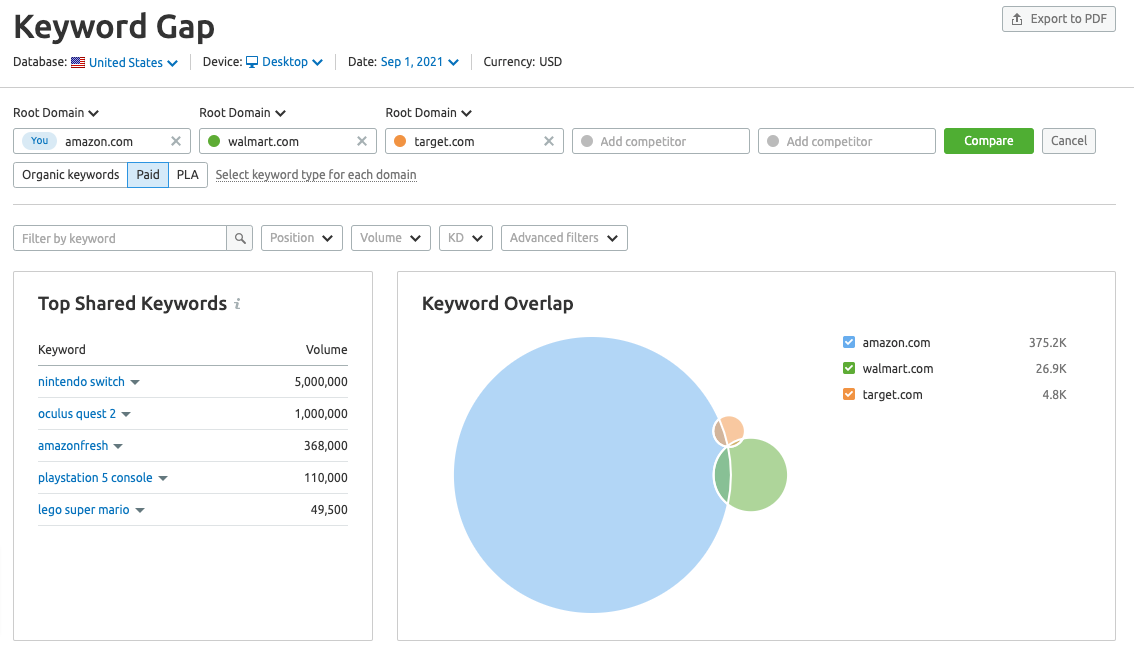Click the keyword search magnifier icon

point(239,238)
